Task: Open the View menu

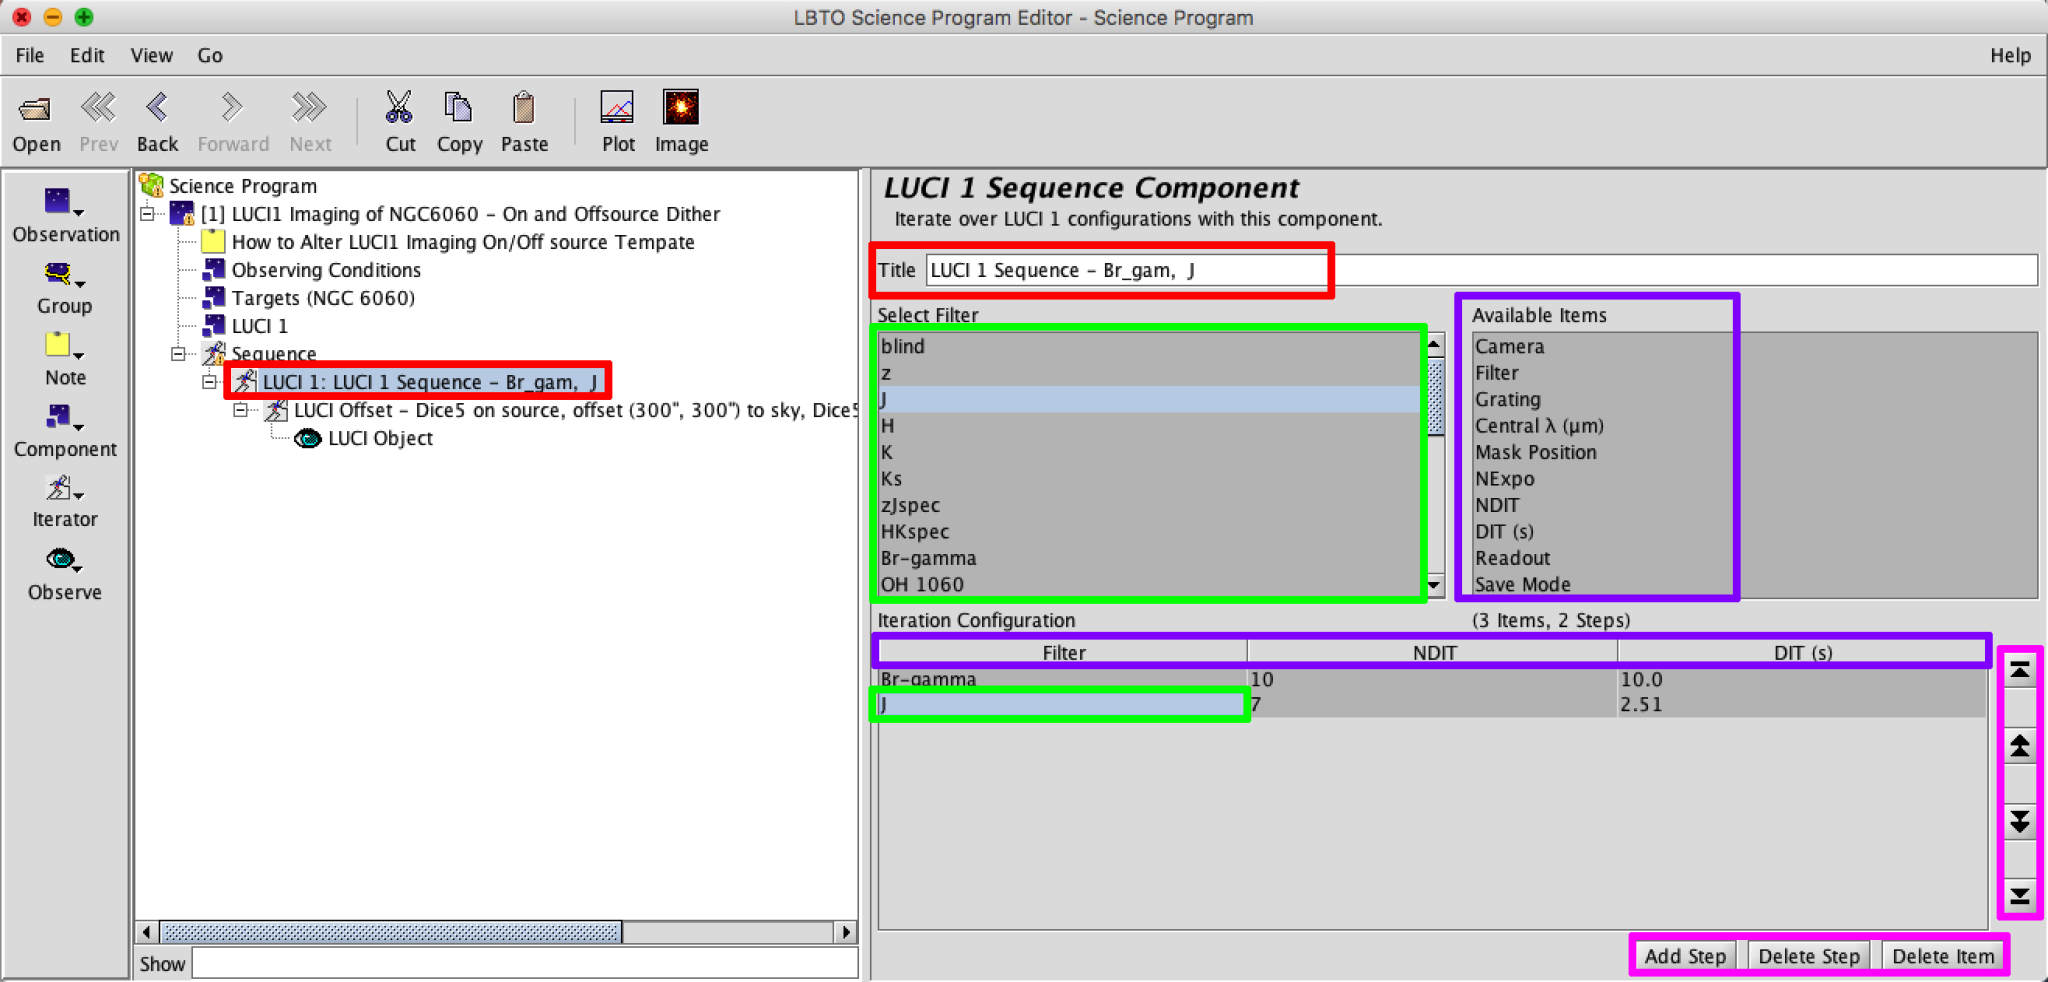Action: (x=152, y=55)
